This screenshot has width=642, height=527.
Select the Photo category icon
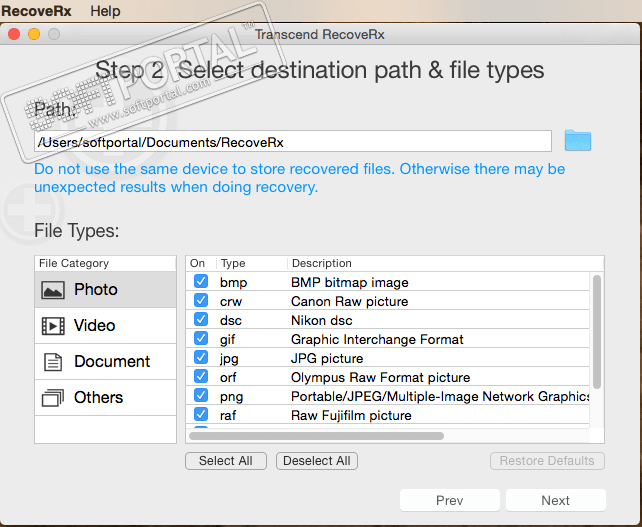pyautogui.click(x=53, y=290)
